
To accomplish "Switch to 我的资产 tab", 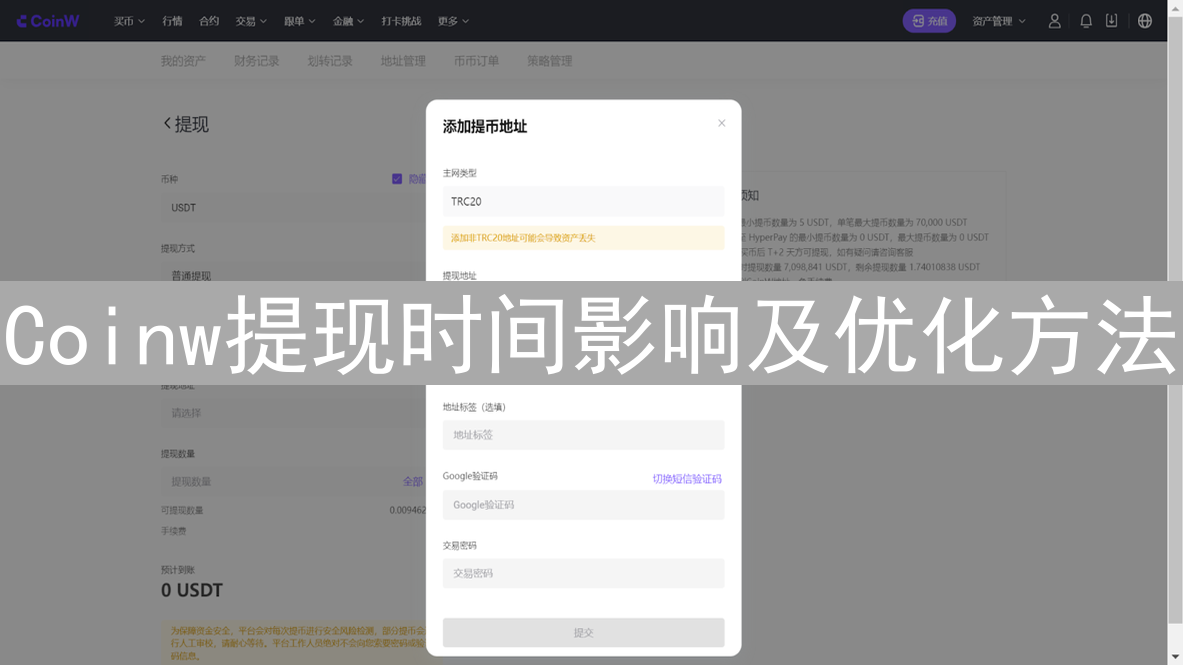I will coord(183,61).
